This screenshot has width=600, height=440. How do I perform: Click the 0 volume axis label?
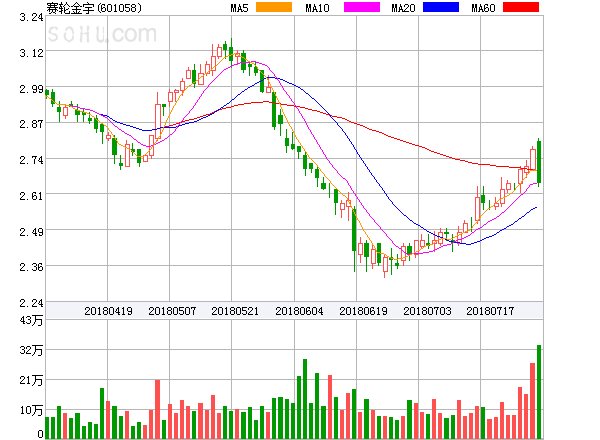pos(40,434)
